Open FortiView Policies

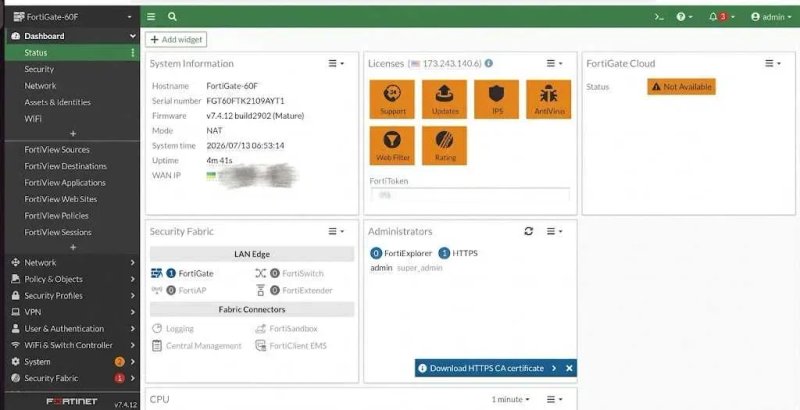click(x=56, y=215)
